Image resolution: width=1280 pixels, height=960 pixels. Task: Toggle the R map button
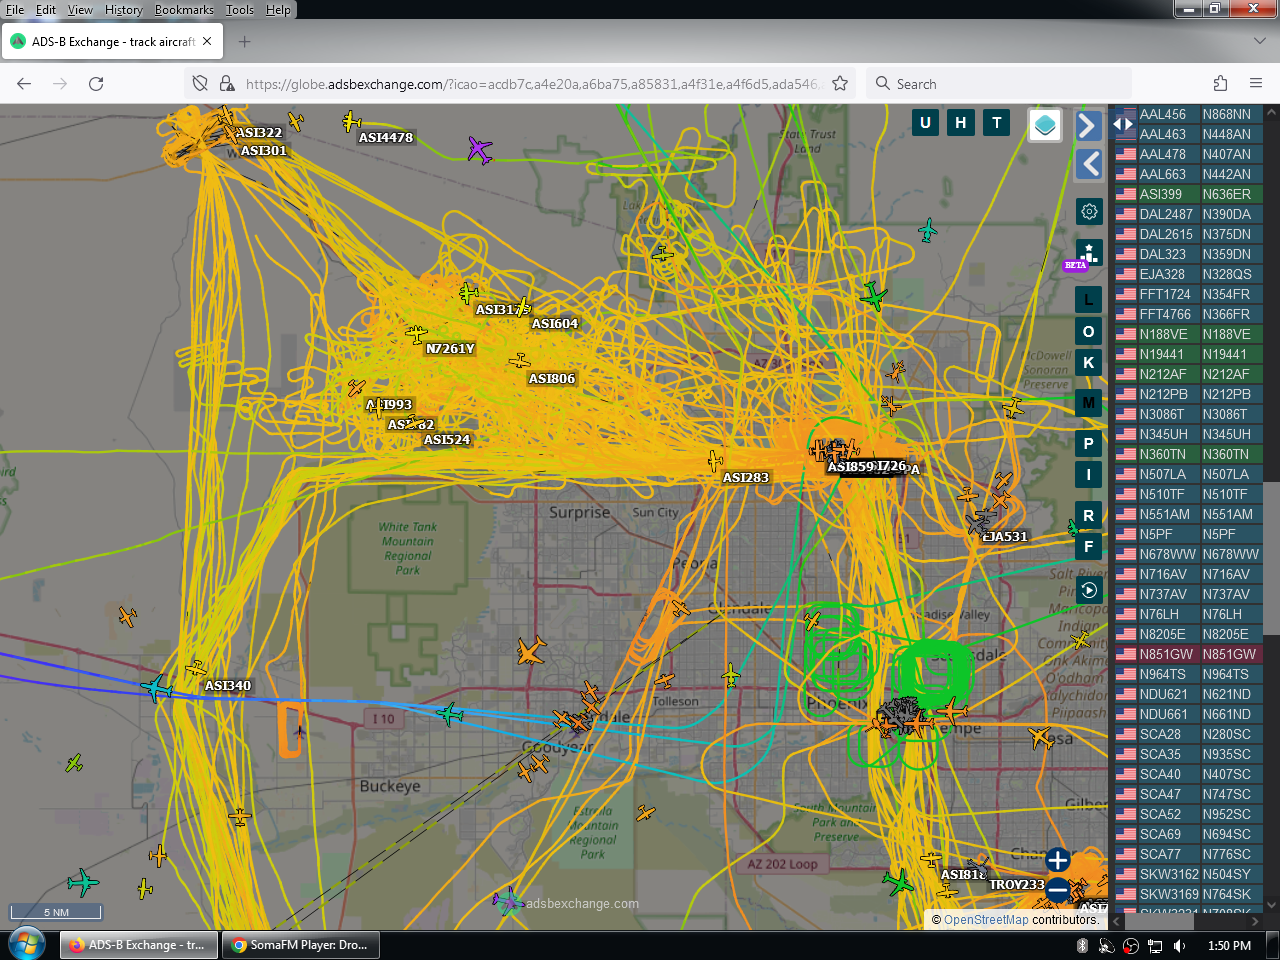[x=1089, y=515]
